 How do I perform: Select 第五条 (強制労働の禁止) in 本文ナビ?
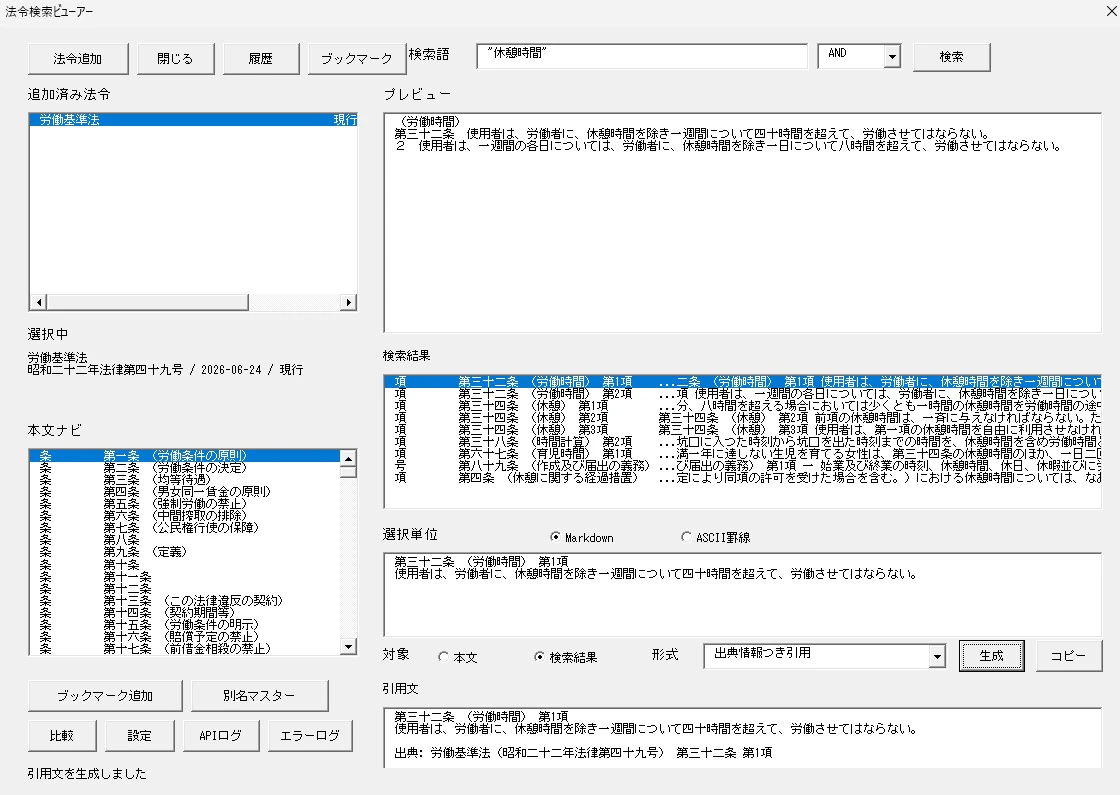coord(184,504)
